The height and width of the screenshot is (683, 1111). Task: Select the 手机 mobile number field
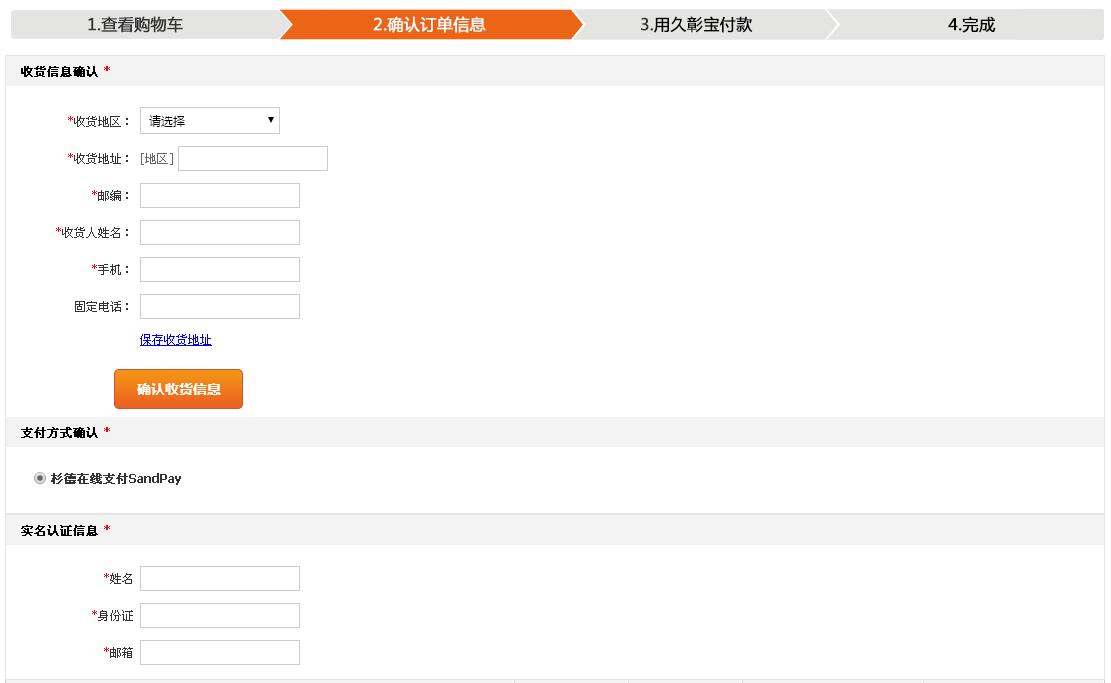(x=220, y=269)
